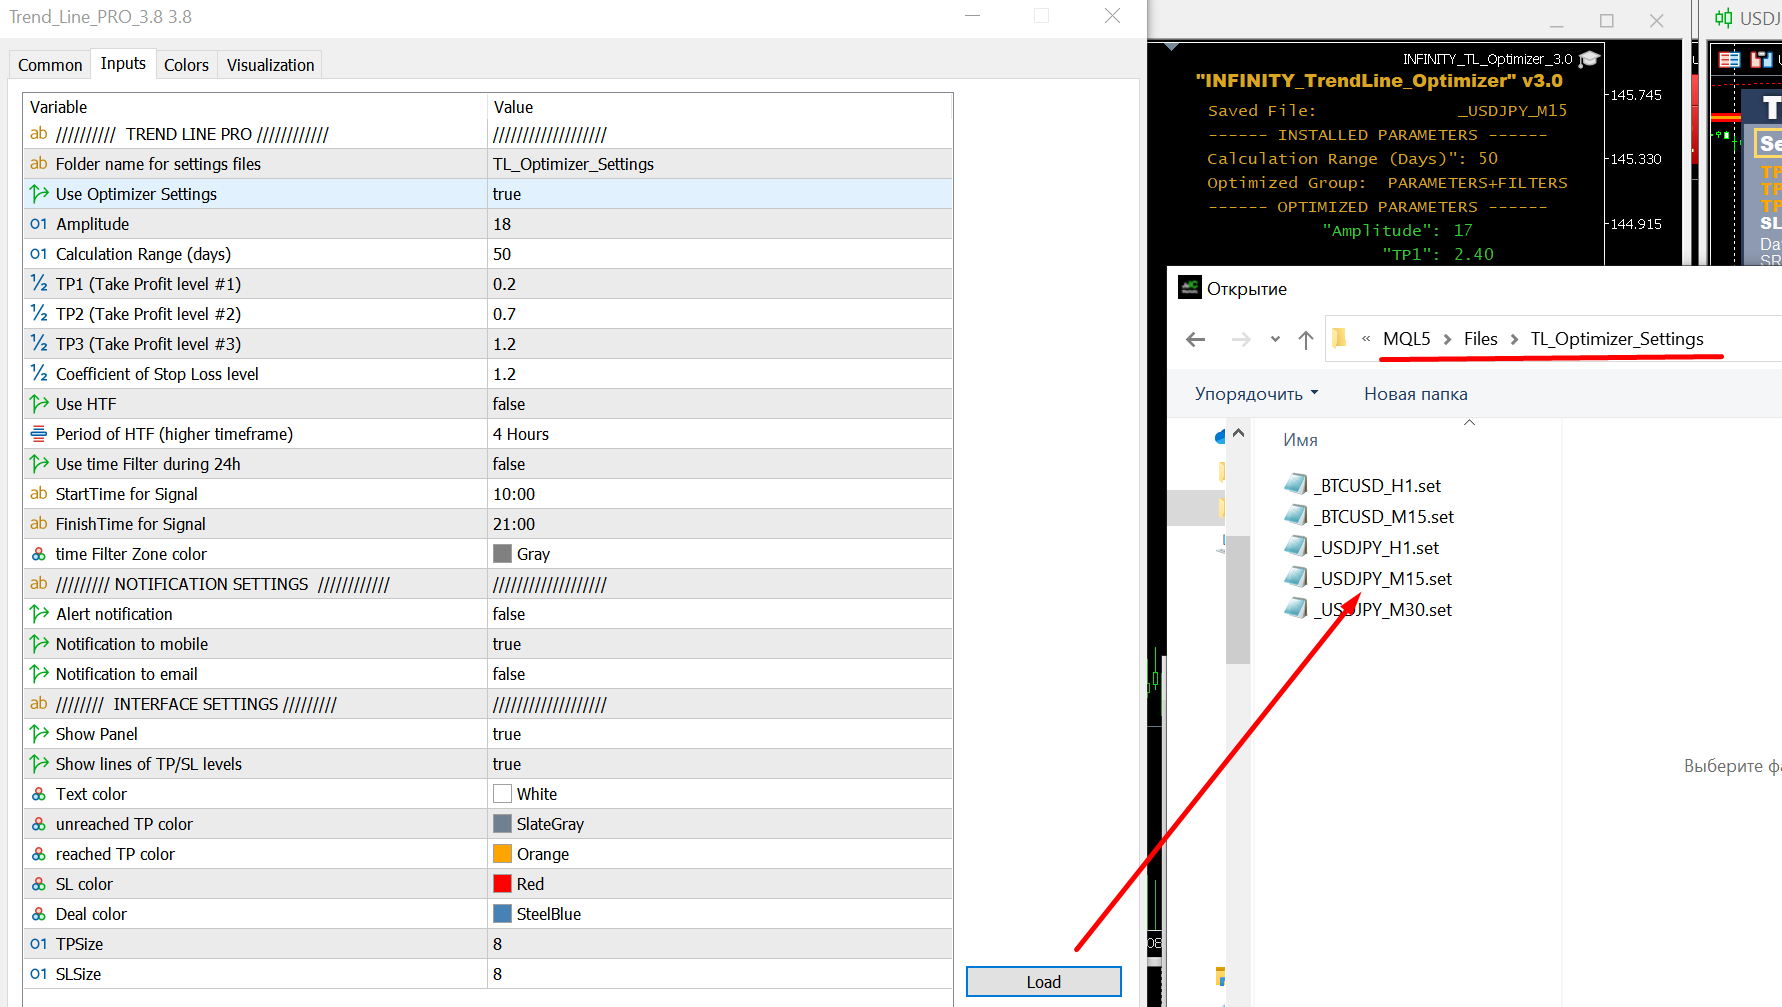The image size is (1782, 1007).
Task: Click the folder icon in the address bar
Action: pos(1340,338)
